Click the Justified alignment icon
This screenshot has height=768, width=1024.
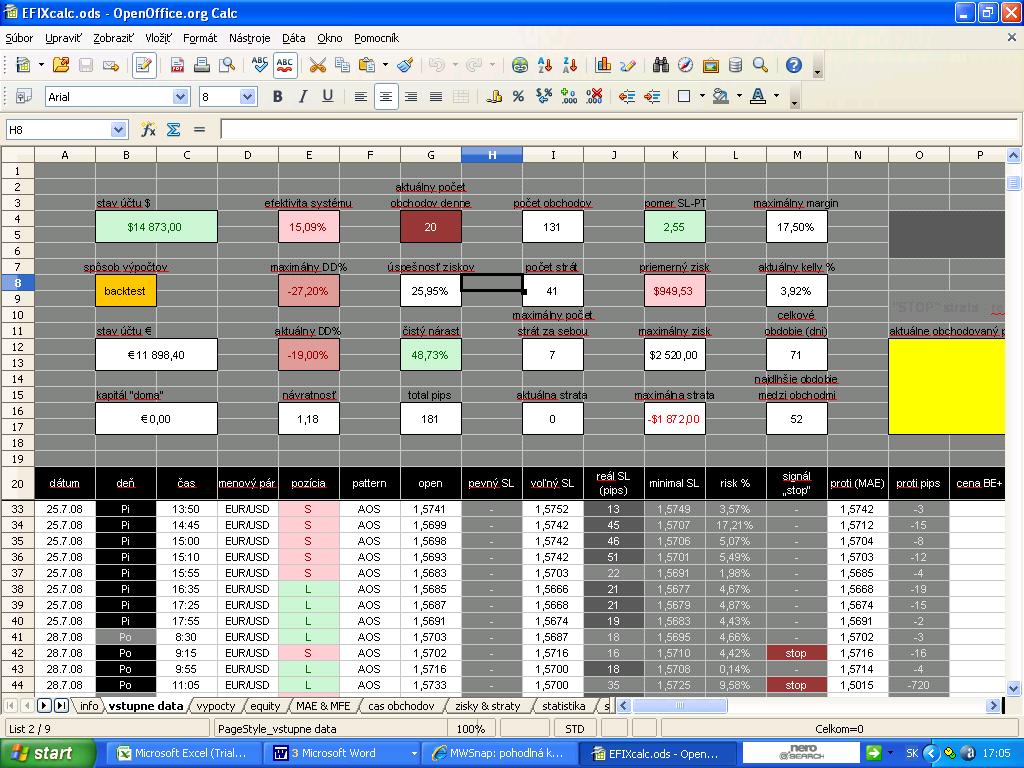[436, 97]
